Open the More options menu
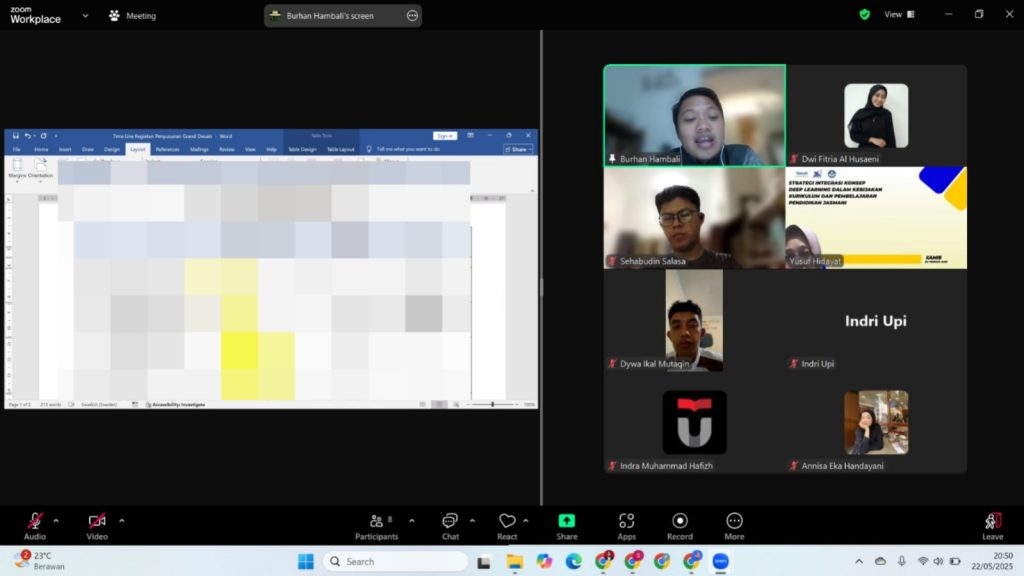Screen dimensions: 1024x576 pyautogui.click(x=734, y=525)
